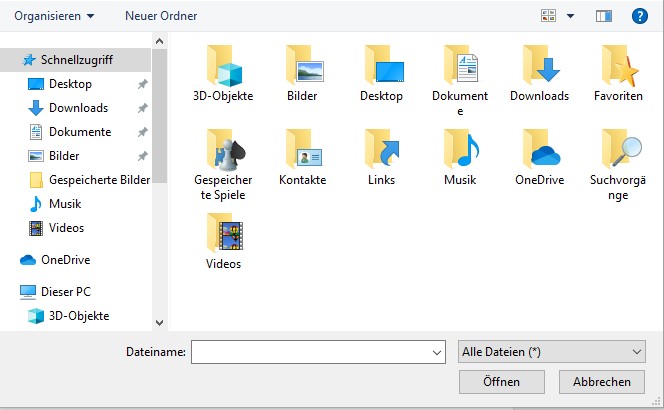This screenshot has height=410, width=664.
Task: Select the Kontakte folder icon
Action: 303,149
